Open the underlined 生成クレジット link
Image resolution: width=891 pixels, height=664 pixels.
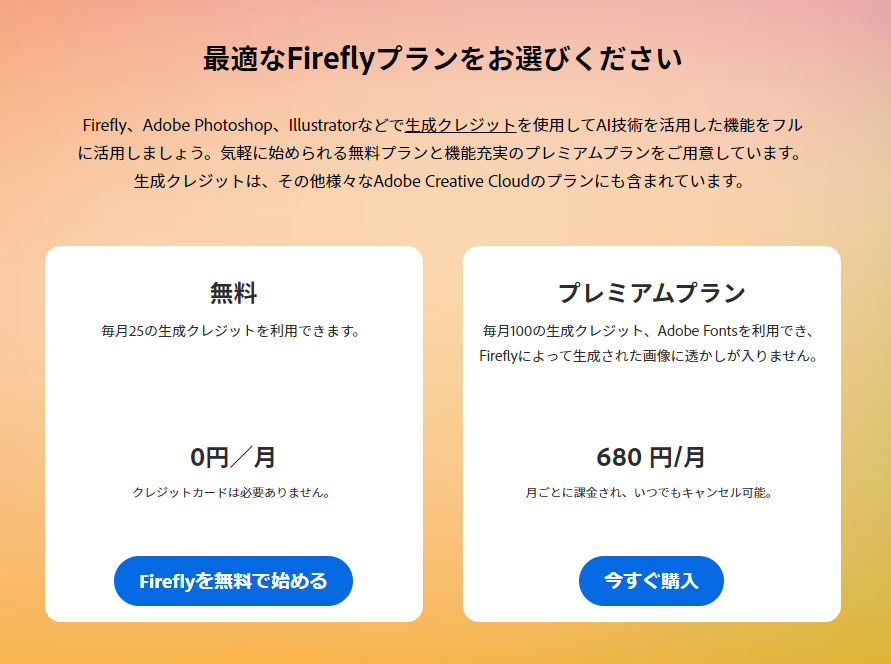[460, 125]
